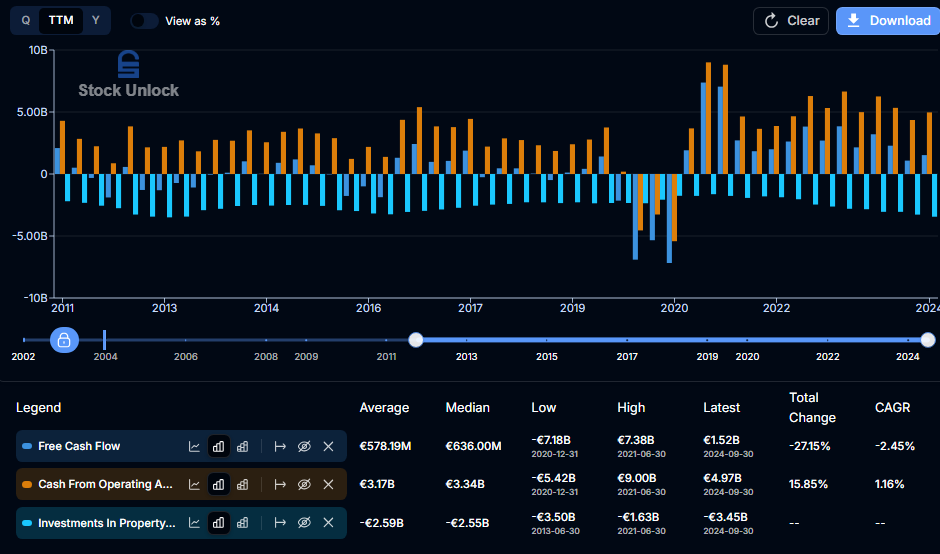The height and width of the screenshot is (554, 940).
Task: Hide the Free Cash Flow series
Action: [x=304, y=446]
